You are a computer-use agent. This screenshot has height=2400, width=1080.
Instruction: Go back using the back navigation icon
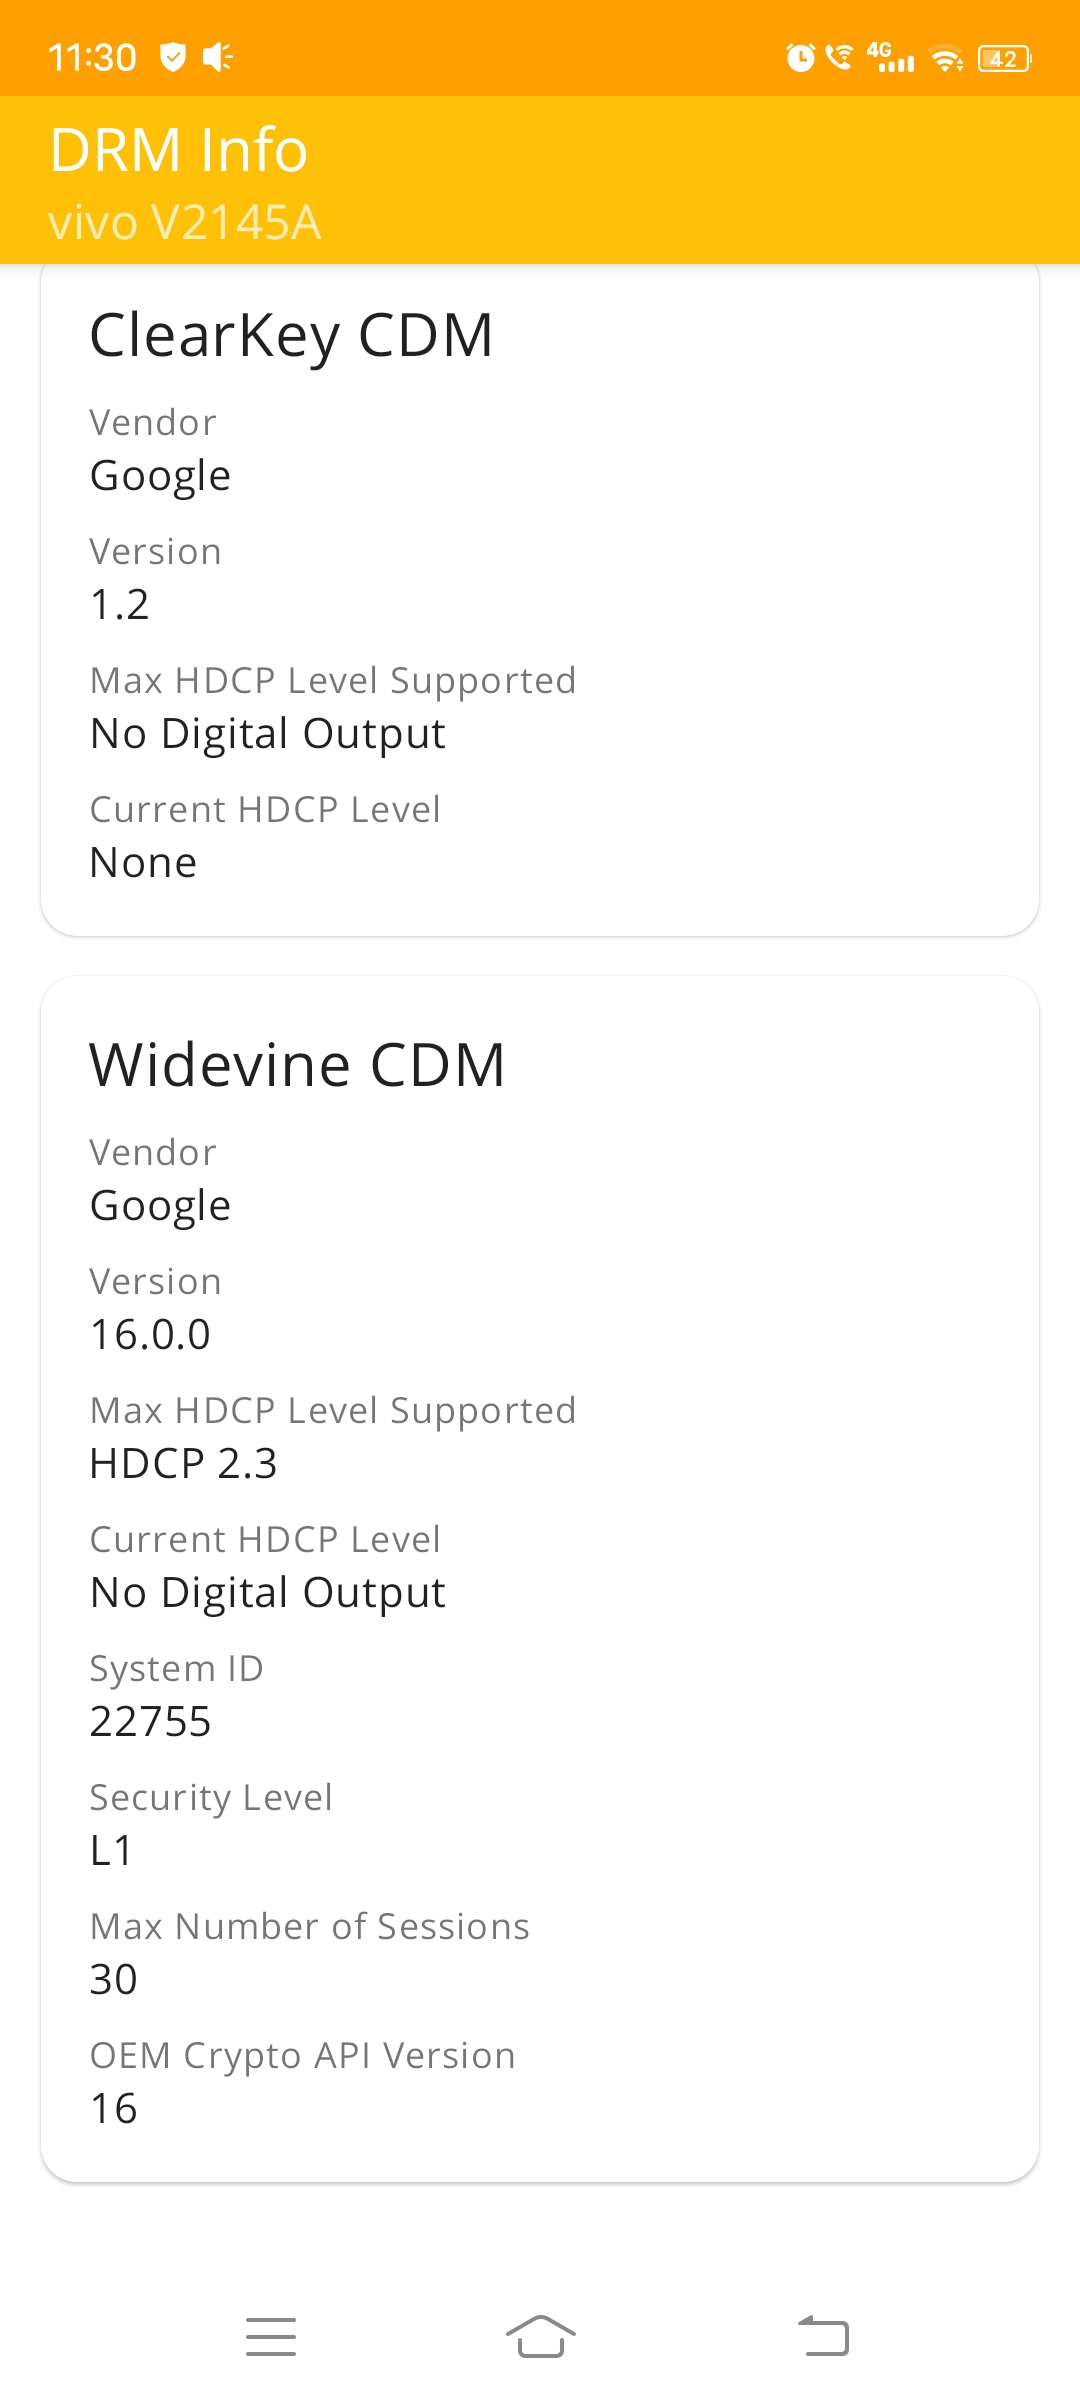click(823, 2336)
